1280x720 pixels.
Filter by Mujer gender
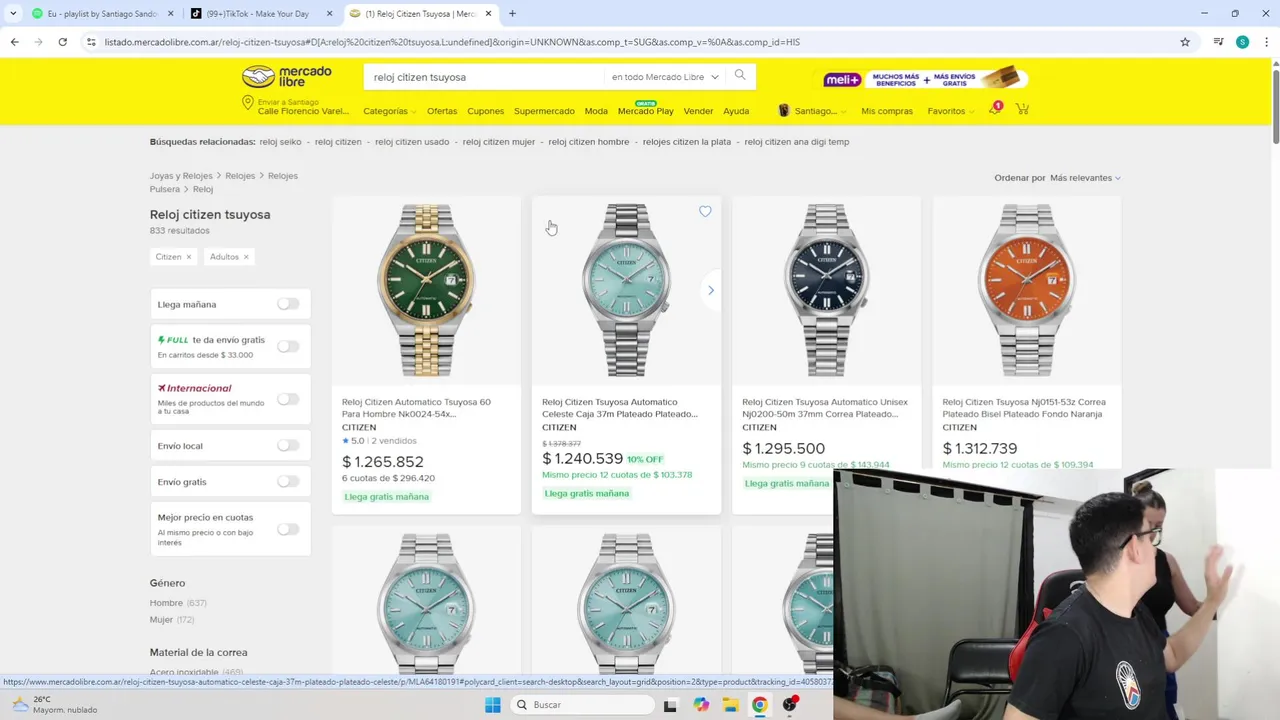point(172,620)
